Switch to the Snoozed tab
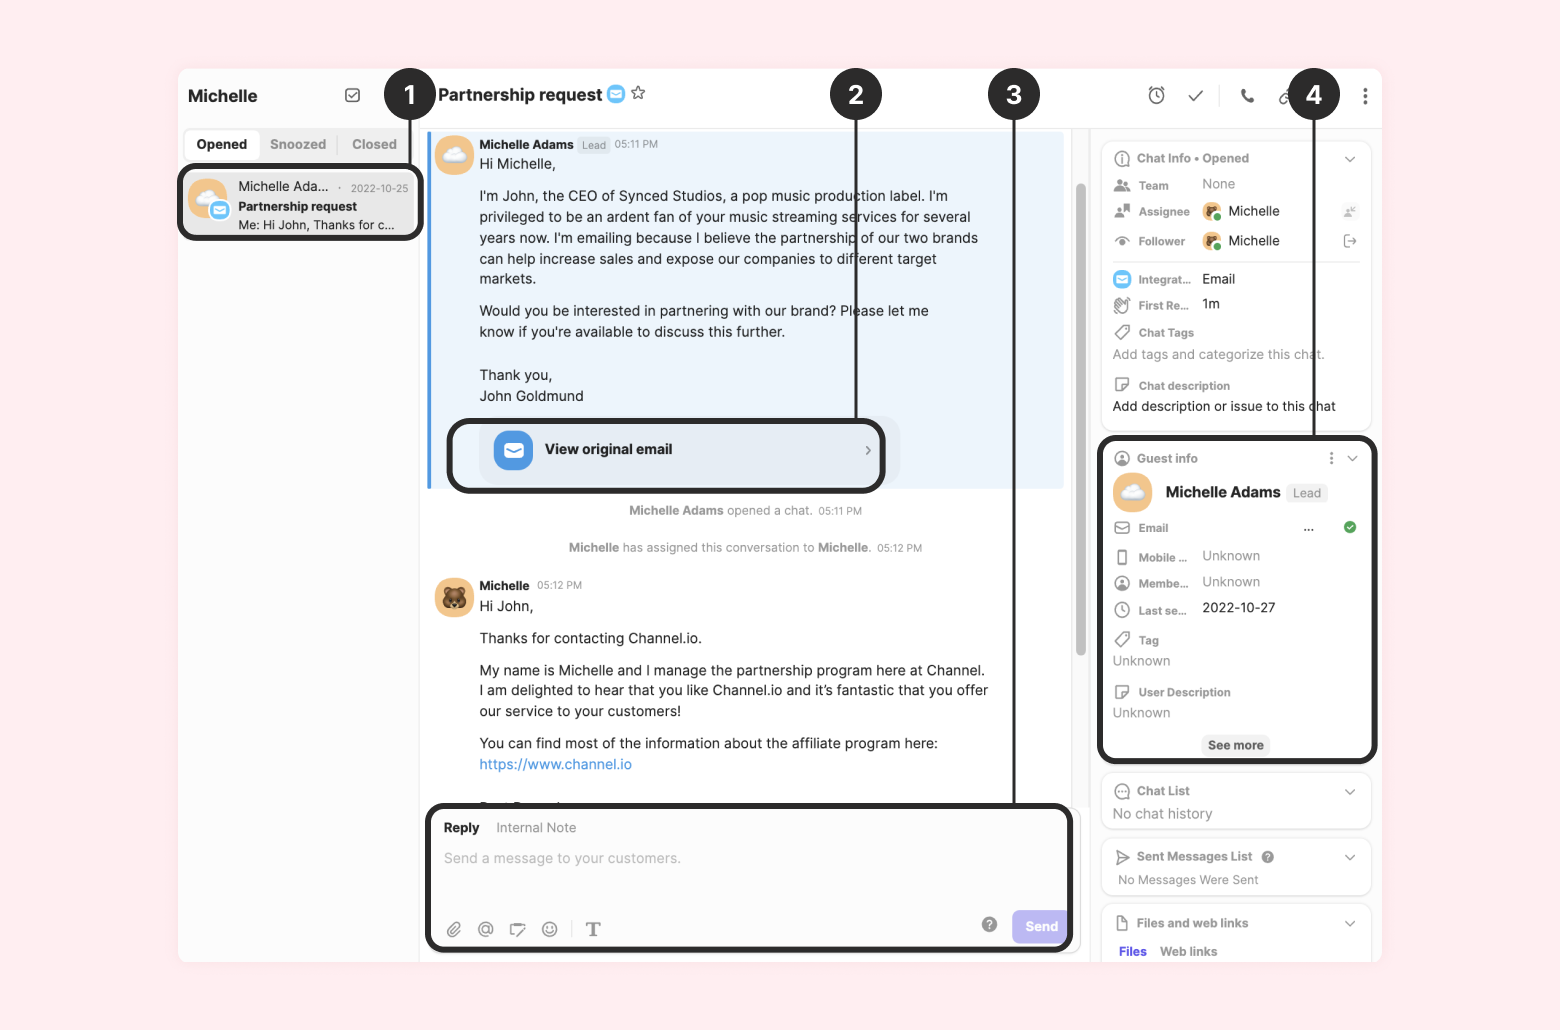1560x1030 pixels. point(298,144)
